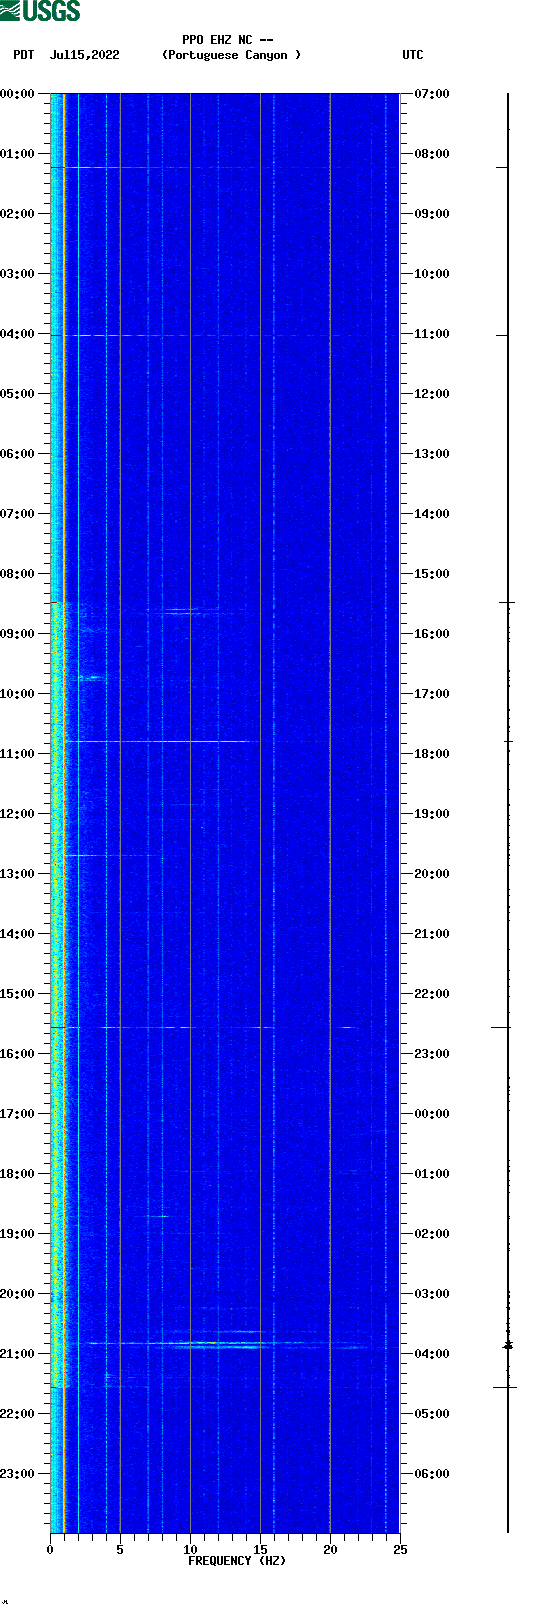
Task: Click the UTC axis '04:00' label
Action: coord(432,1354)
